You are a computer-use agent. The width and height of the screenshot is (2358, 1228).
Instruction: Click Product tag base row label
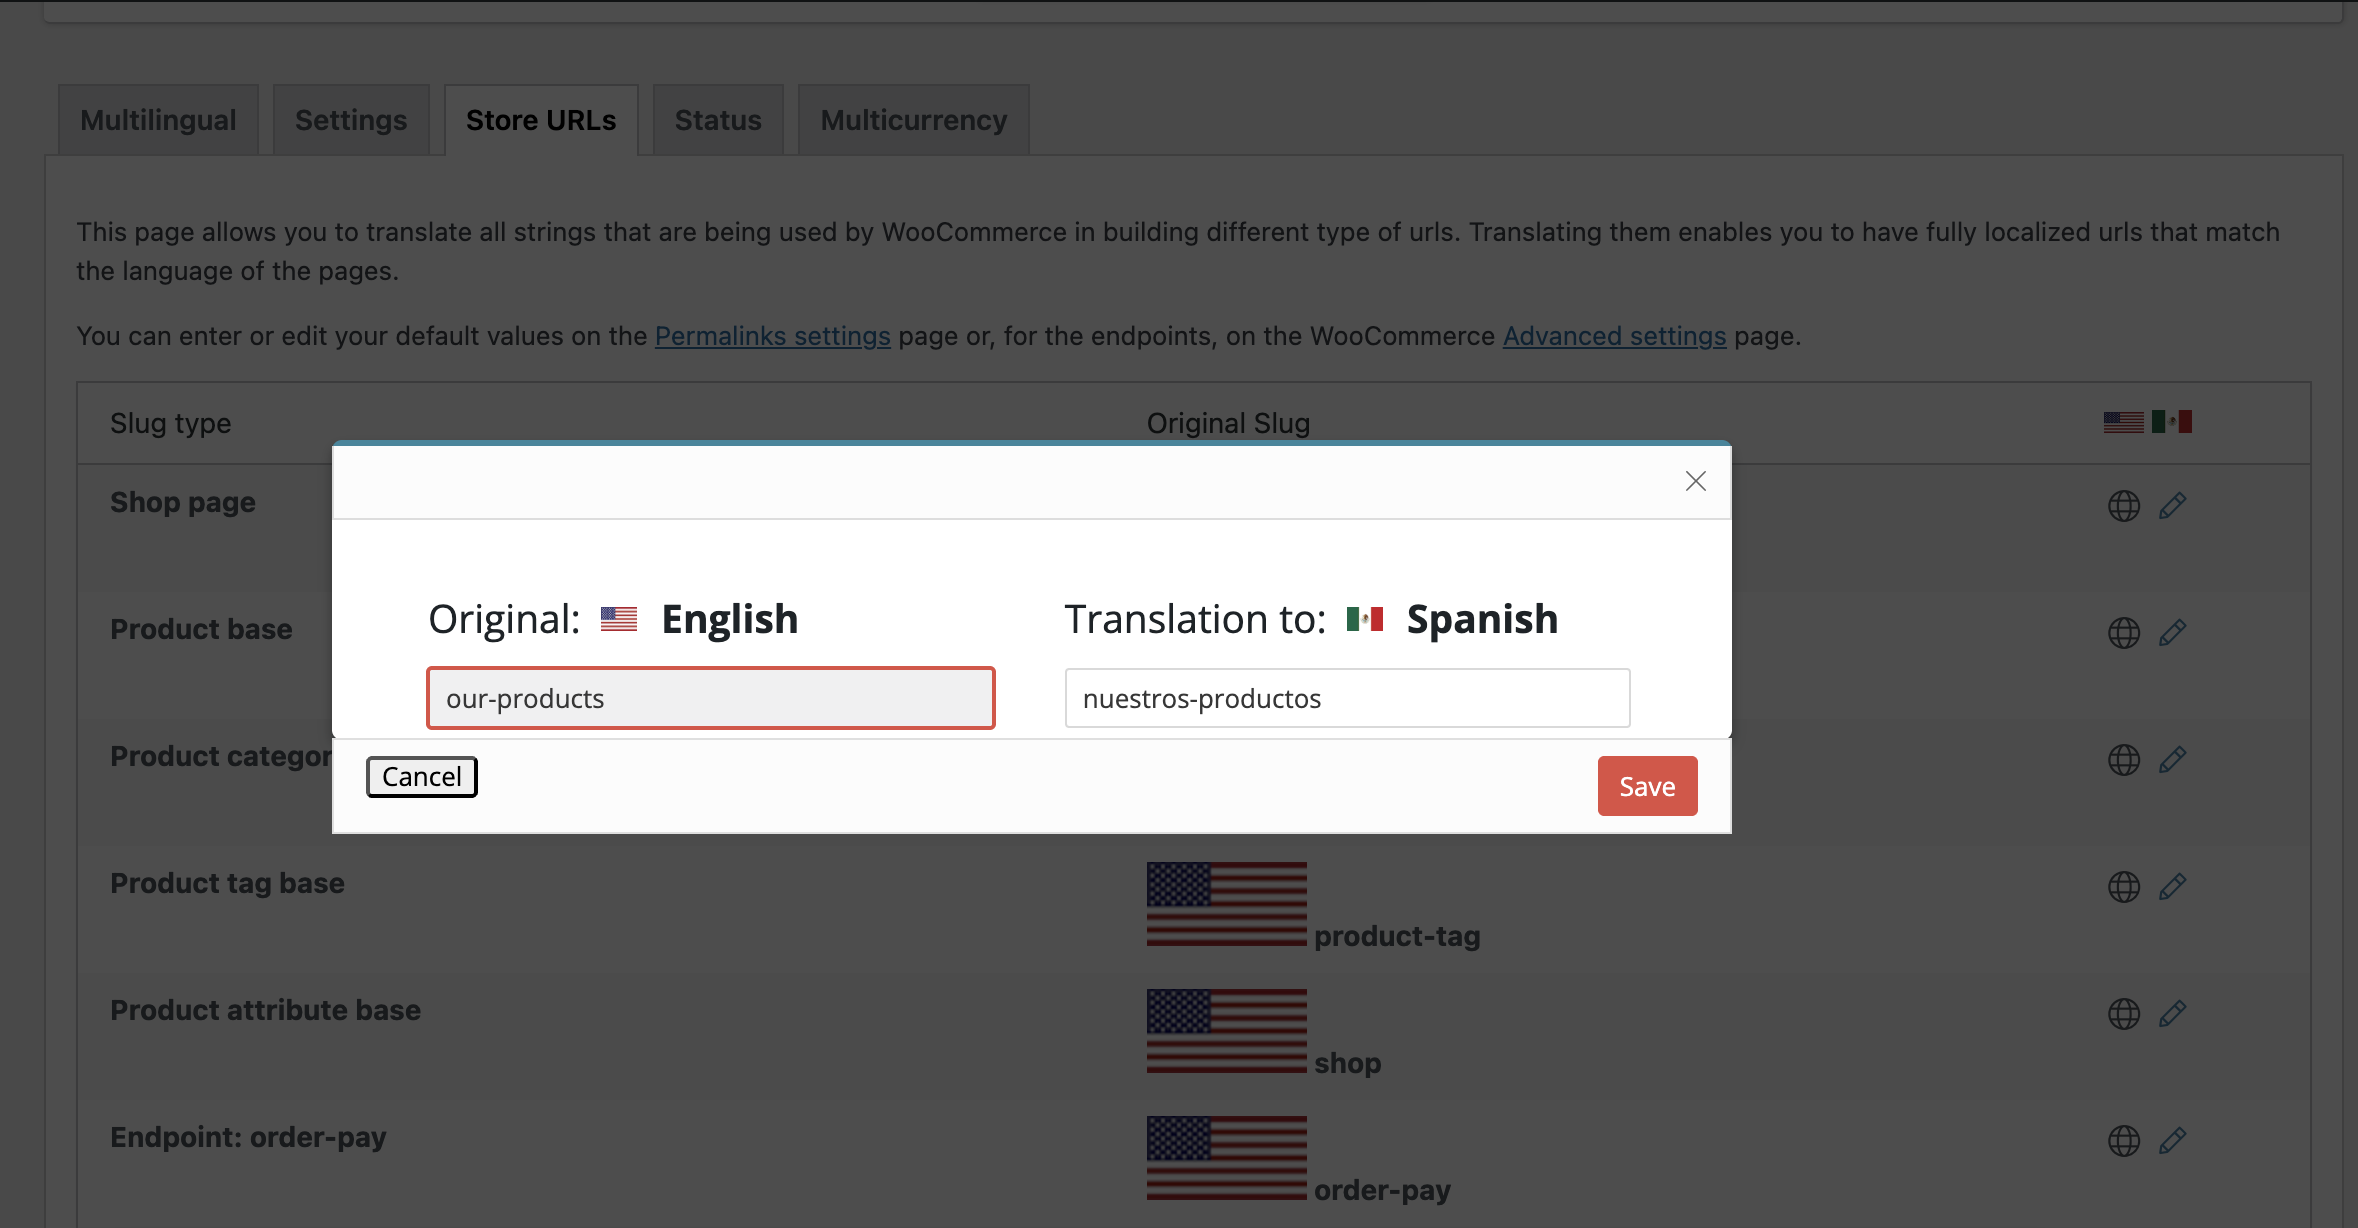(227, 883)
